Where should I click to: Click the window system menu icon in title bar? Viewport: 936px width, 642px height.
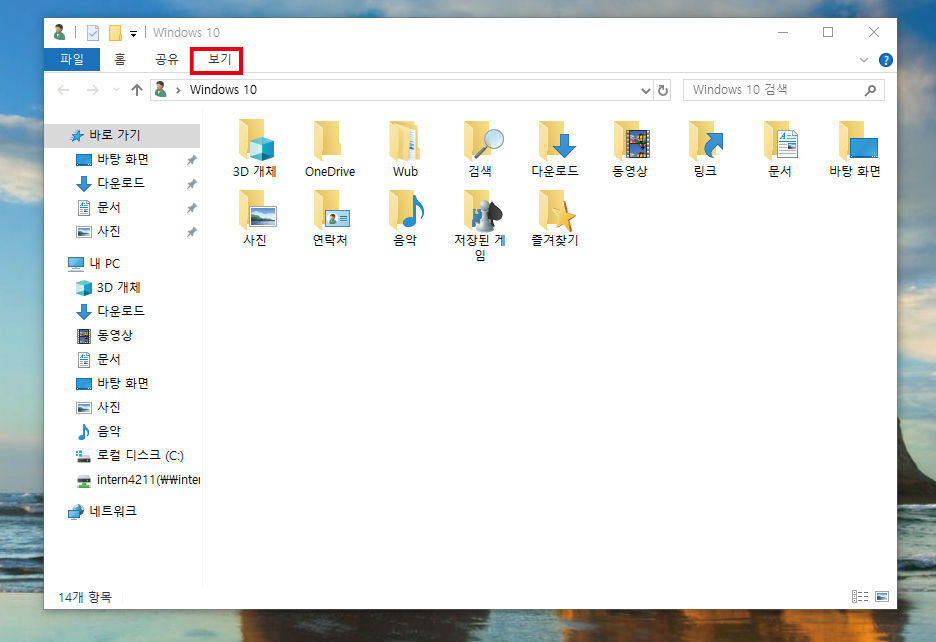(x=59, y=32)
